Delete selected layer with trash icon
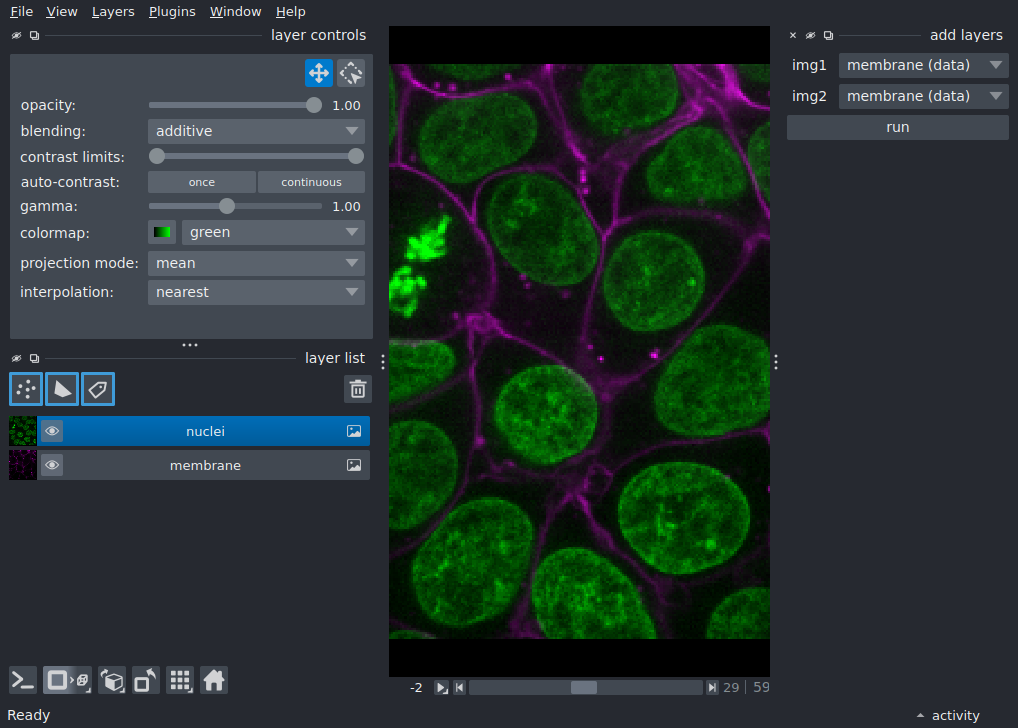The image size is (1018, 728). click(x=358, y=389)
